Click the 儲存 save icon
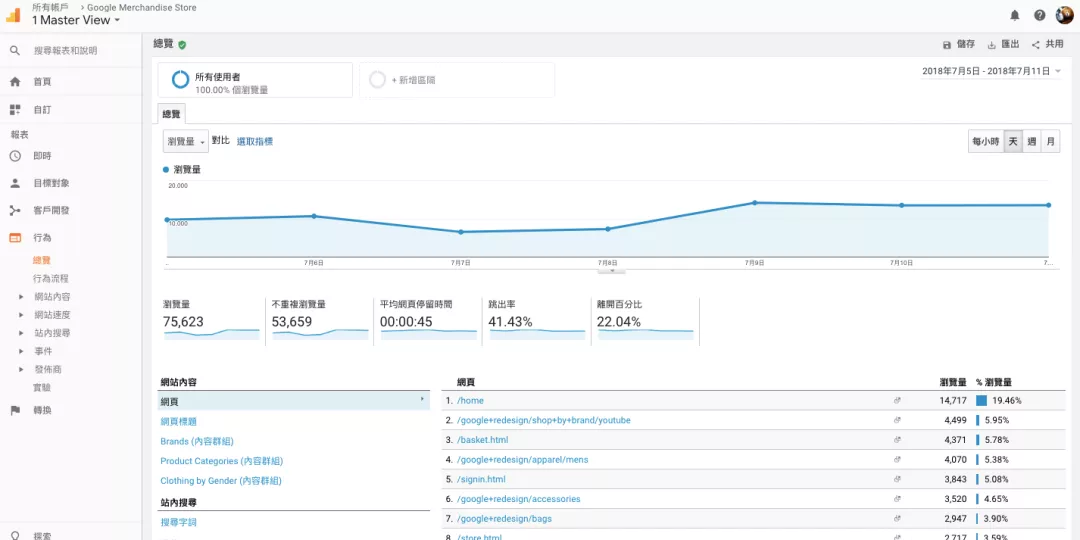The width and height of the screenshot is (1080, 540). pos(946,45)
